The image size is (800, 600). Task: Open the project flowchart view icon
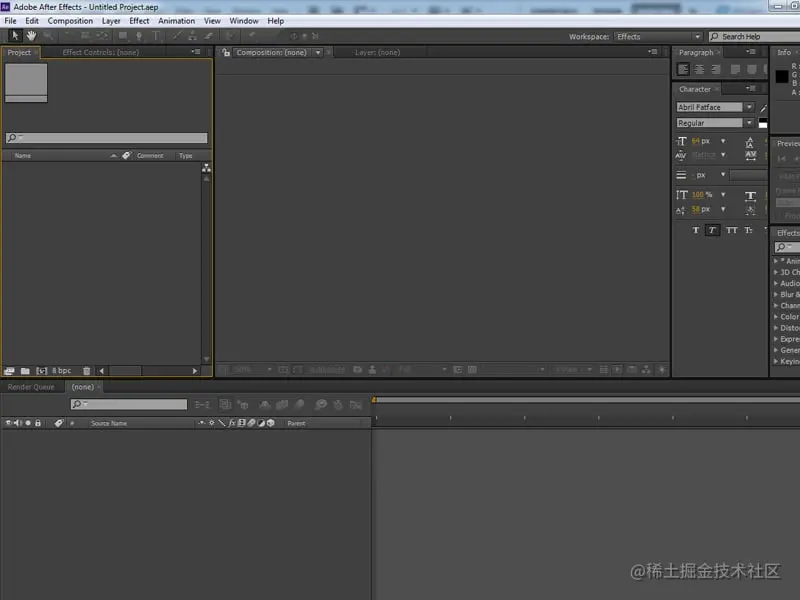point(206,168)
